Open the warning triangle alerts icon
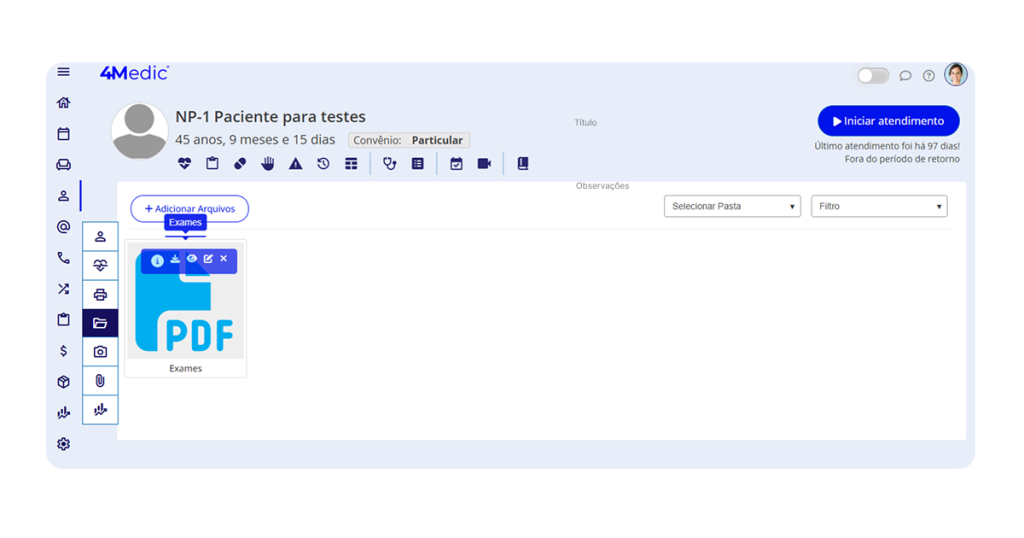 pyautogui.click(x=296, y=164)
